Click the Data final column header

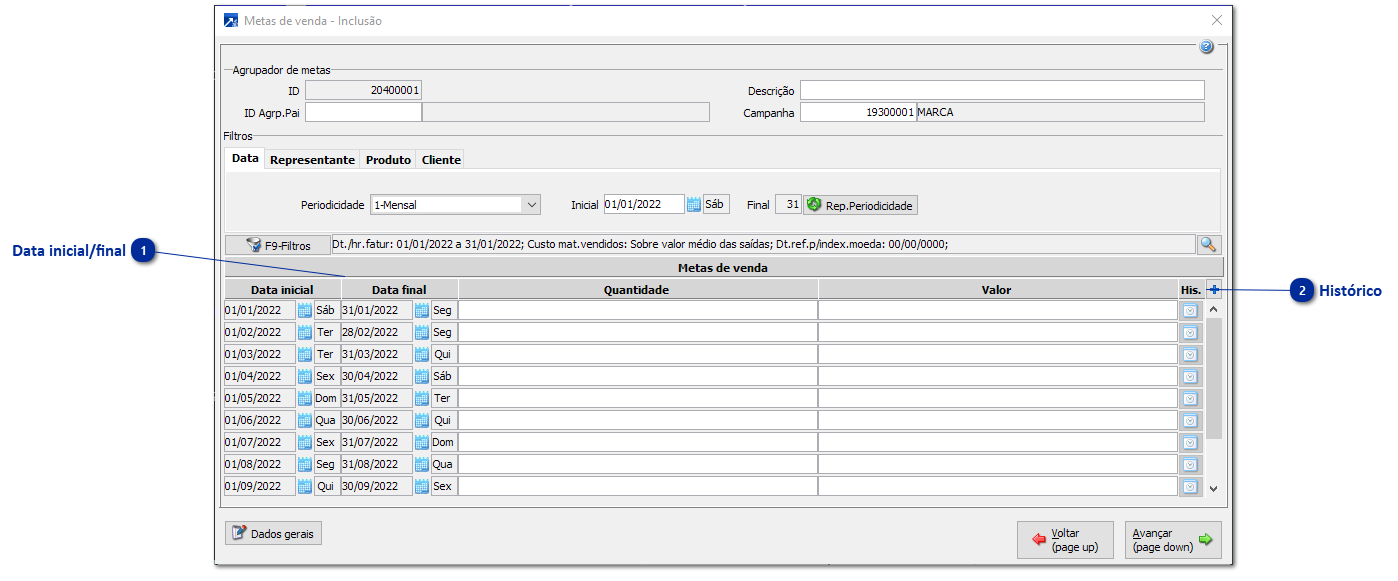tap(400, 290)
